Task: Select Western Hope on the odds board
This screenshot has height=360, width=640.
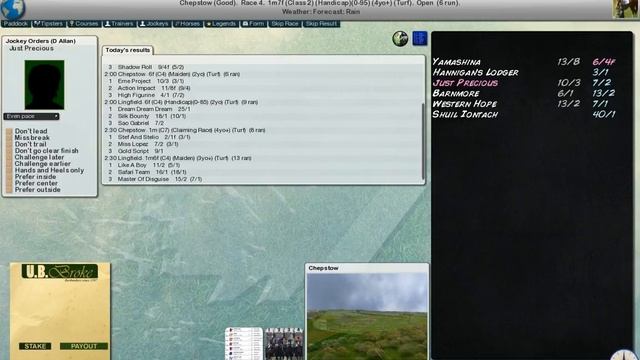Action: pyautogui.click(x=465, y=104)
